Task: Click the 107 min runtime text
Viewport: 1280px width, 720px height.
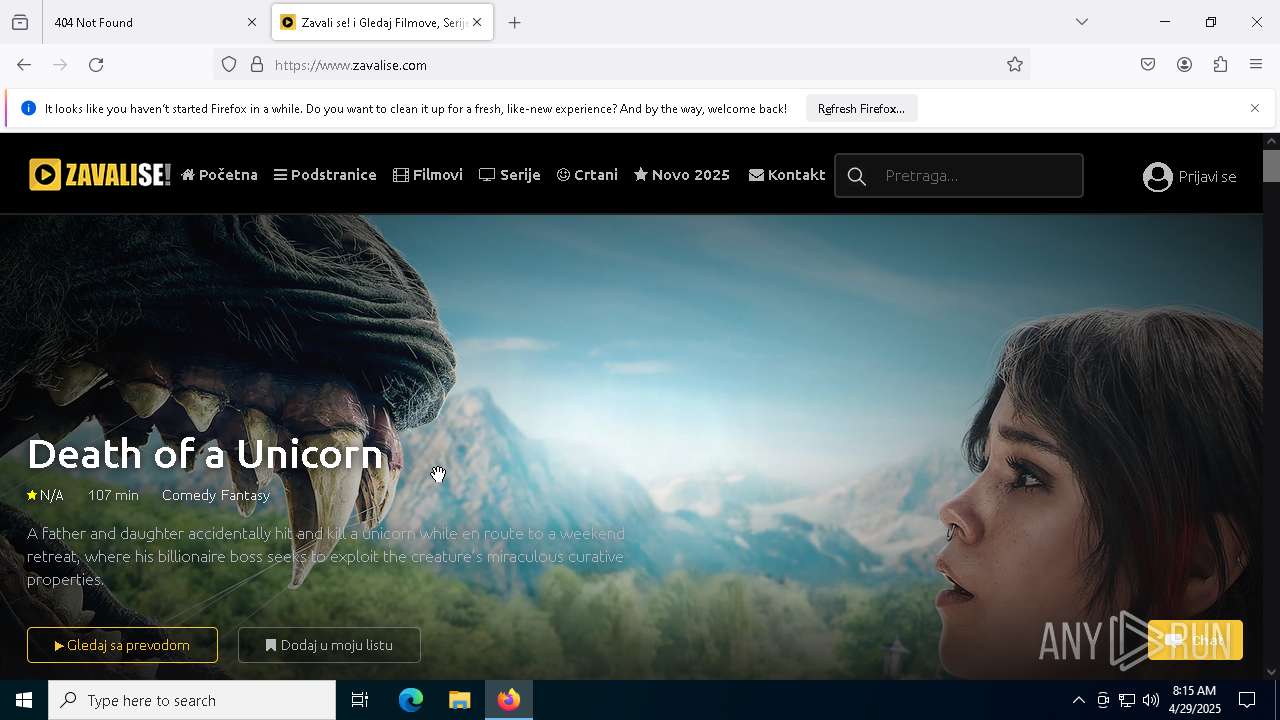Action: pos(113,495)
